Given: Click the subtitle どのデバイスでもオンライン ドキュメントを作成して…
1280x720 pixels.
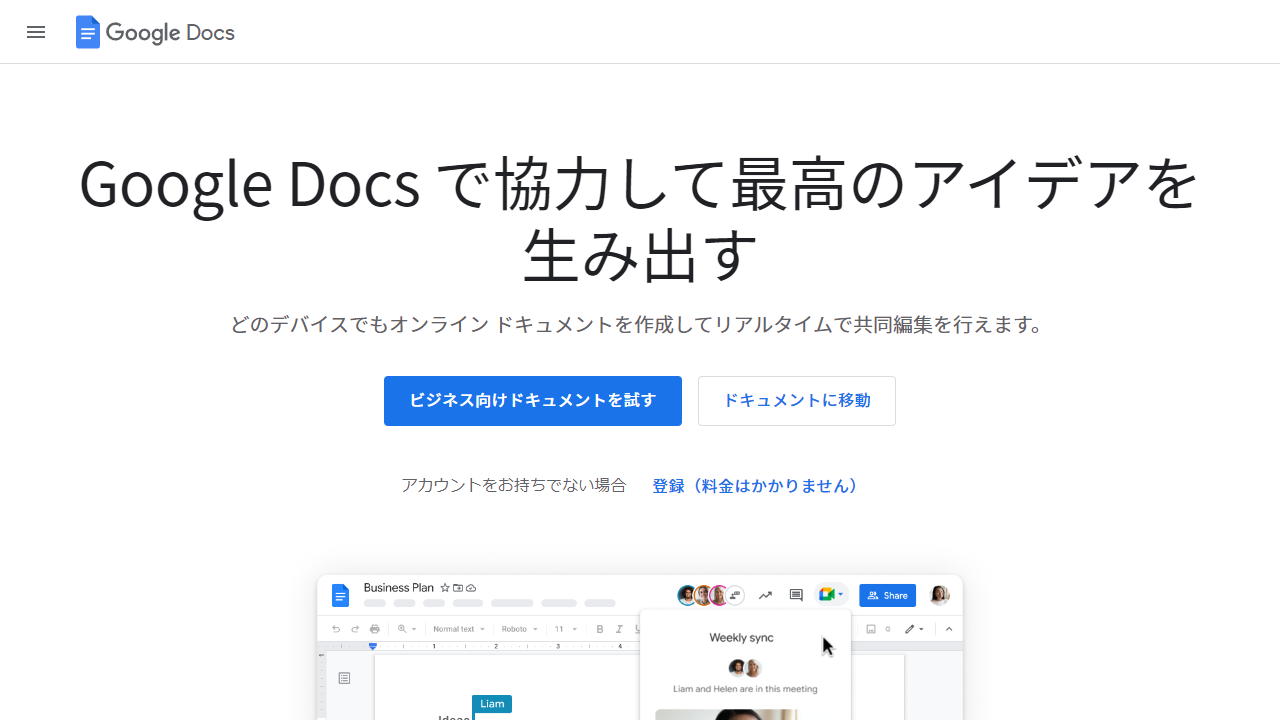Looking at the screenshot, I should pyautogui.click(x=638, y=325).
